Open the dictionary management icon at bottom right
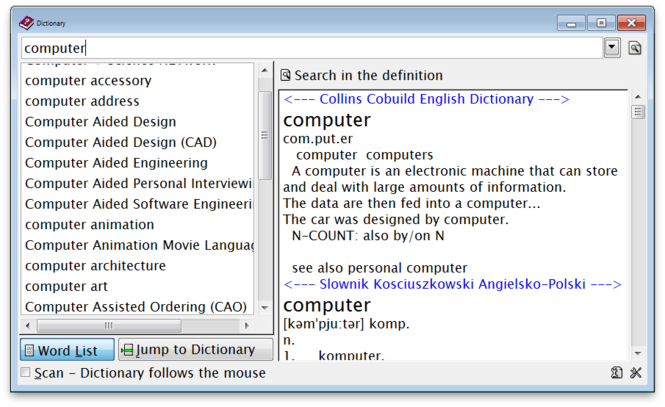Viewport: 665px width, 407px height. click(616, 373)
